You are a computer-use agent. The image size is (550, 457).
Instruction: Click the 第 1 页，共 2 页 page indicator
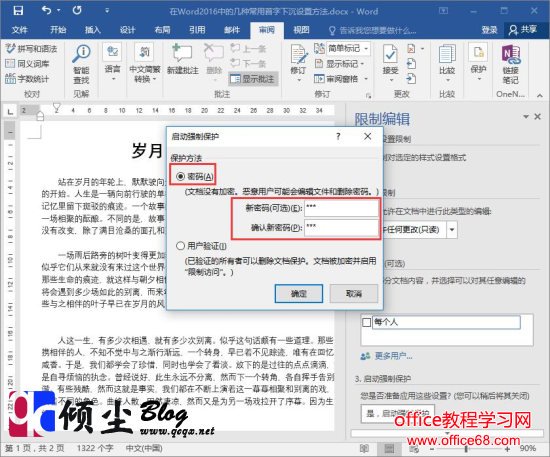click(34, 448)
